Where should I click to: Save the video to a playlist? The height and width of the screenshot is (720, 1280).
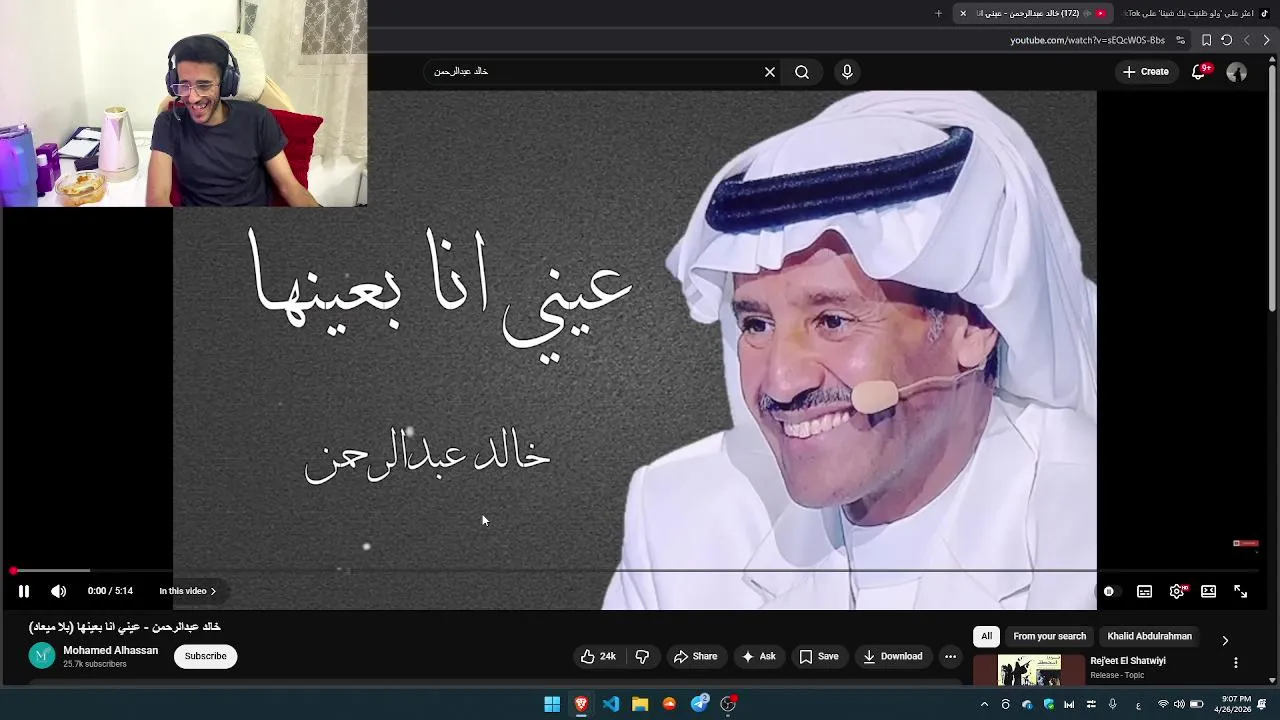tap(818, 656)
